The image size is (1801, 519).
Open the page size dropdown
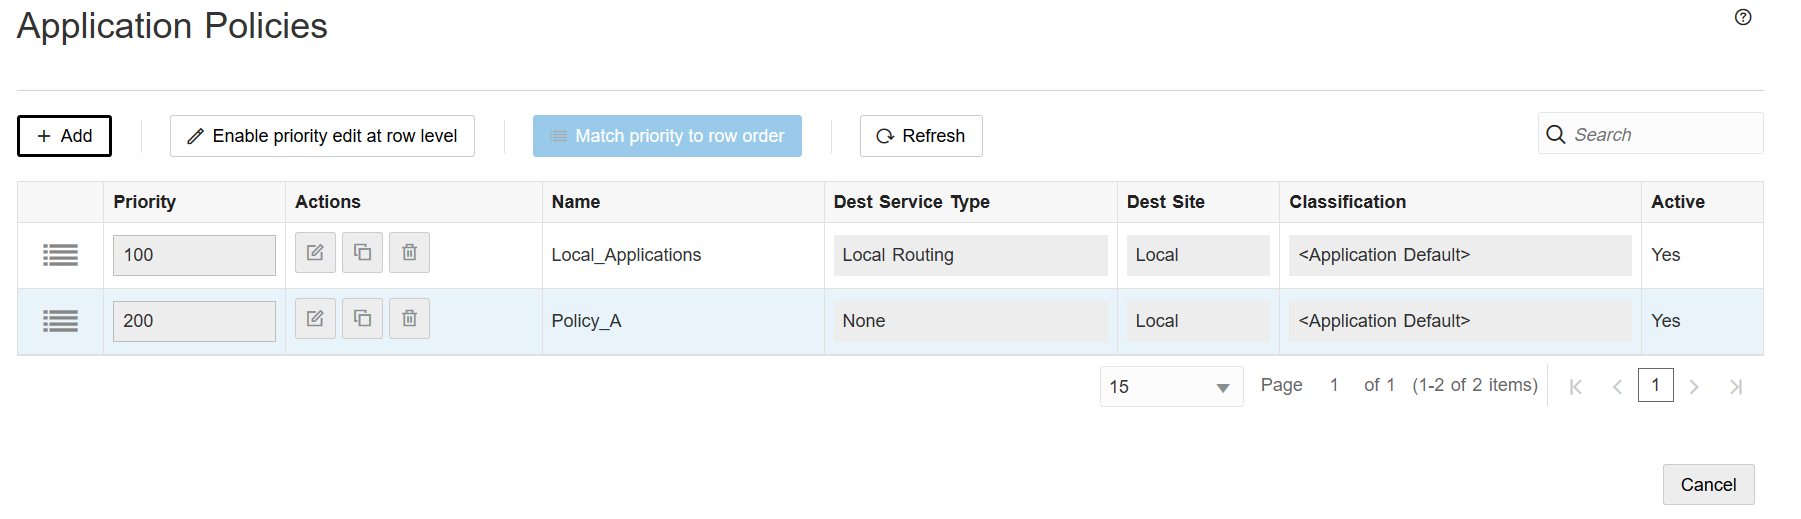[x=1171, y=387]
